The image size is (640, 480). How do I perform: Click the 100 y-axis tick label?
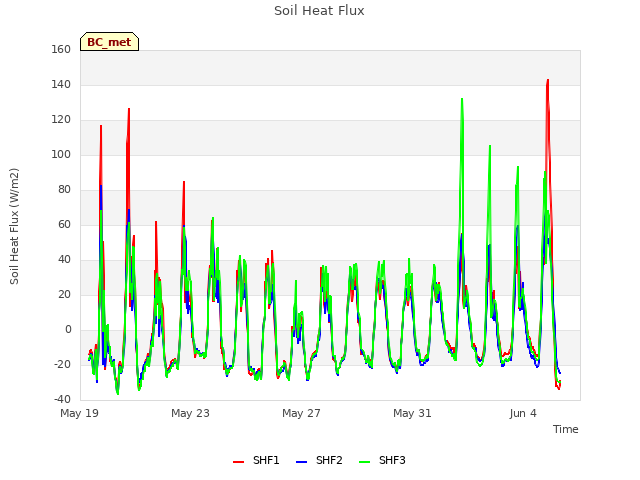pos(61,155)
